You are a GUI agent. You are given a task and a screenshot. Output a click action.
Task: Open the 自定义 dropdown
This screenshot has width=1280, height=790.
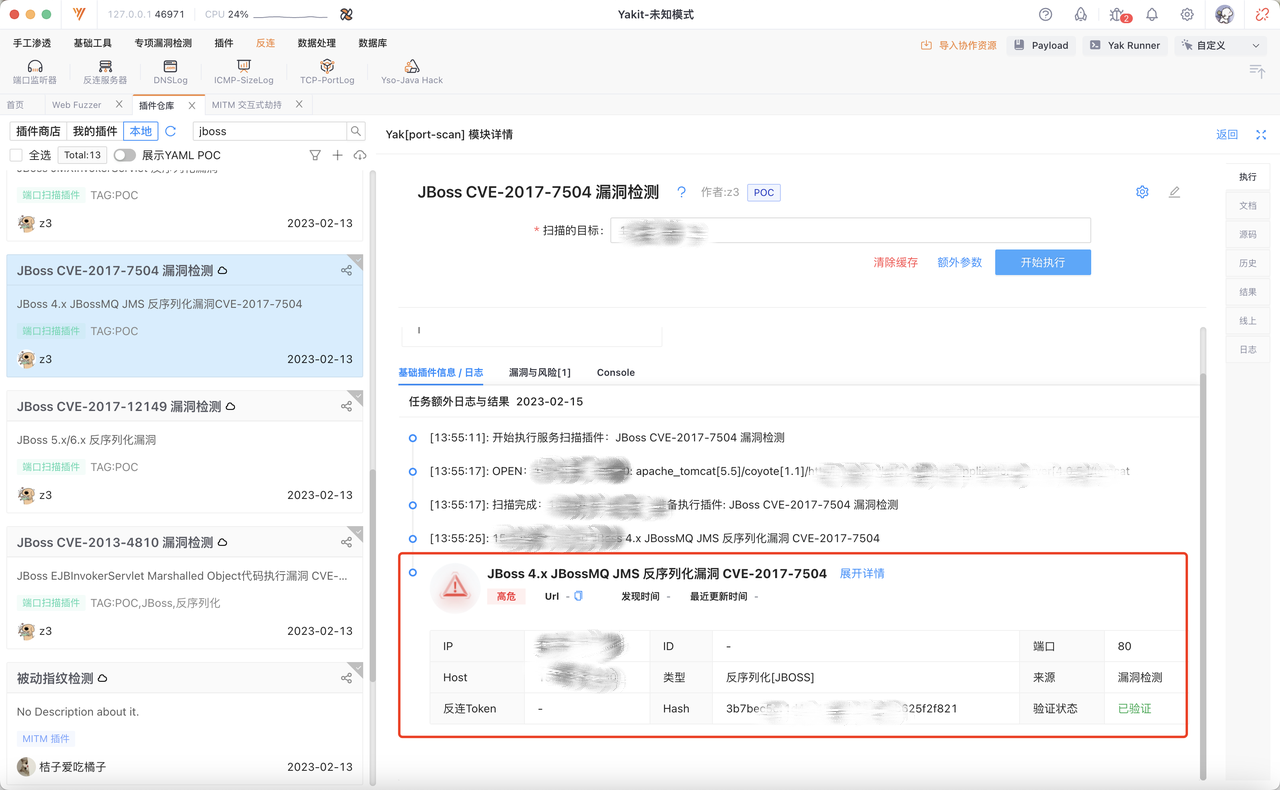coord(1219,45)
